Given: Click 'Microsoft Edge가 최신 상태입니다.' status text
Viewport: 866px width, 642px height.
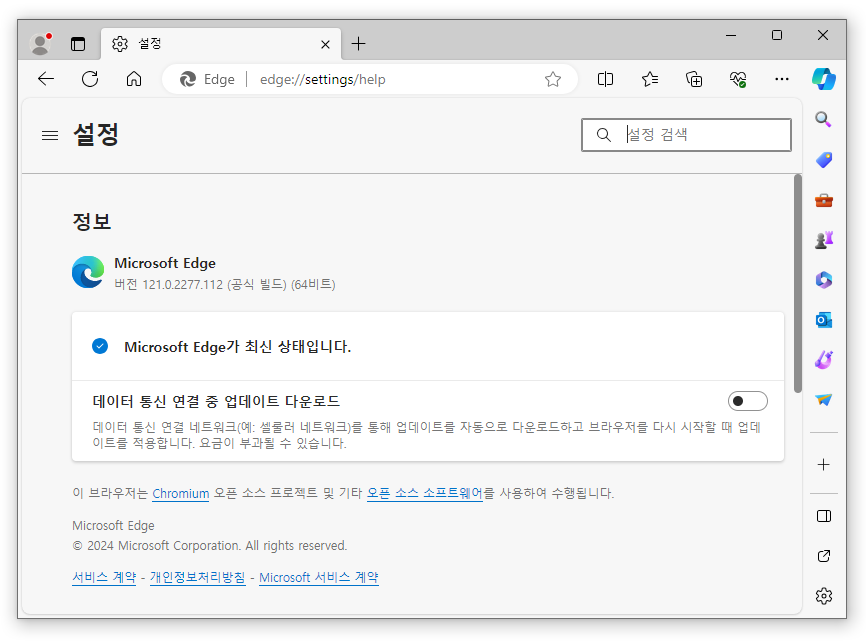Looking at the screenshot, I should 237,347.
